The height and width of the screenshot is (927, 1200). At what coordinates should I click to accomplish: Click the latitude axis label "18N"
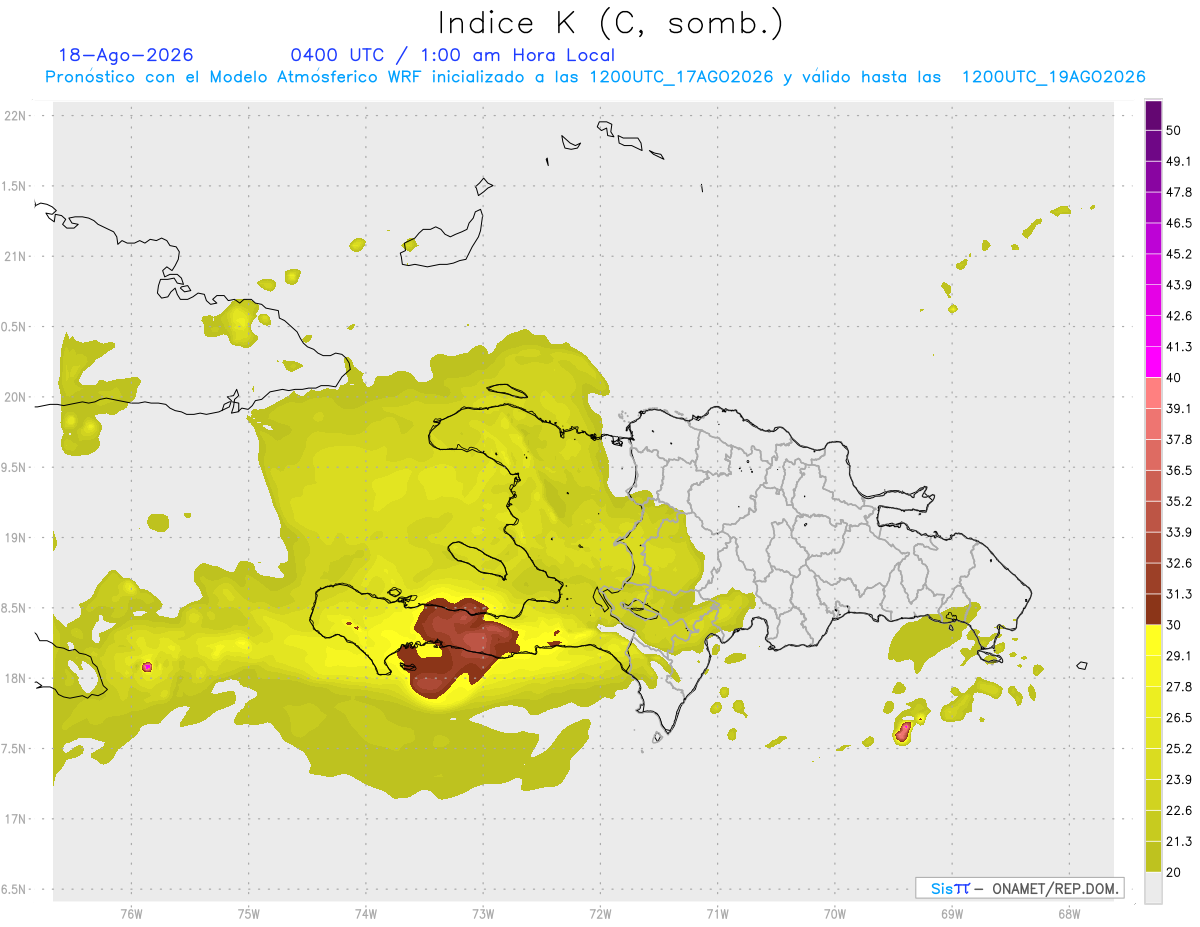pyautogui.click(x=15, y=679)
